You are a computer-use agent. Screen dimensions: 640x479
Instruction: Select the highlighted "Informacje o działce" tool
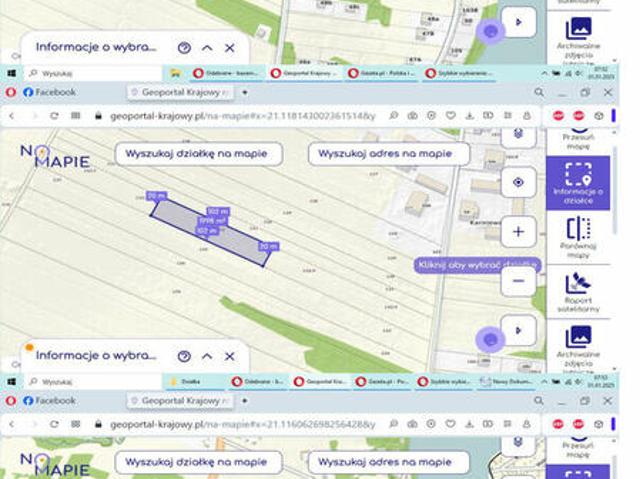(x=578, y=181)
